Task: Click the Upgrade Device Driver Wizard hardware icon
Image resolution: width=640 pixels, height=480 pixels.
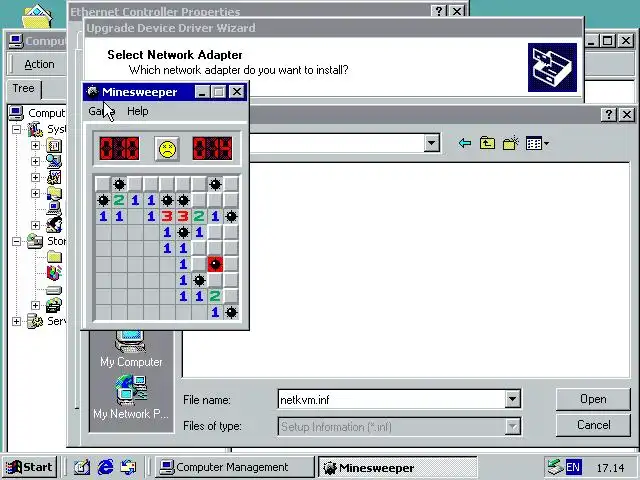Action: pos(552,67)
